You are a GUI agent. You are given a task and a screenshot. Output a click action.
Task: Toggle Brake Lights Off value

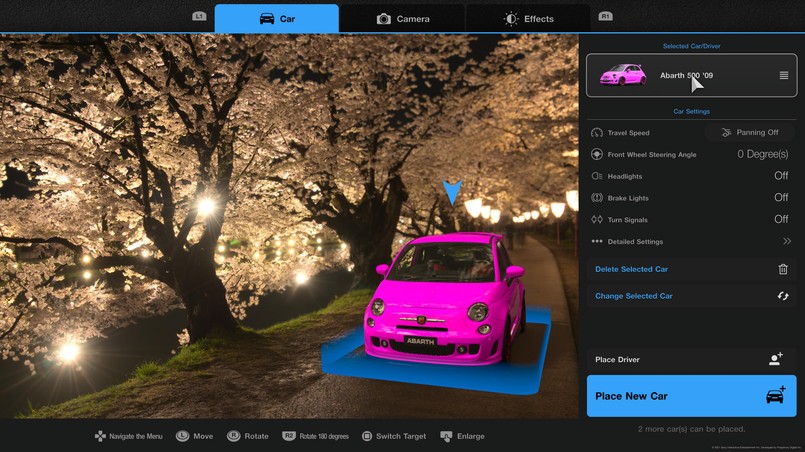click(x=781, y=197)
